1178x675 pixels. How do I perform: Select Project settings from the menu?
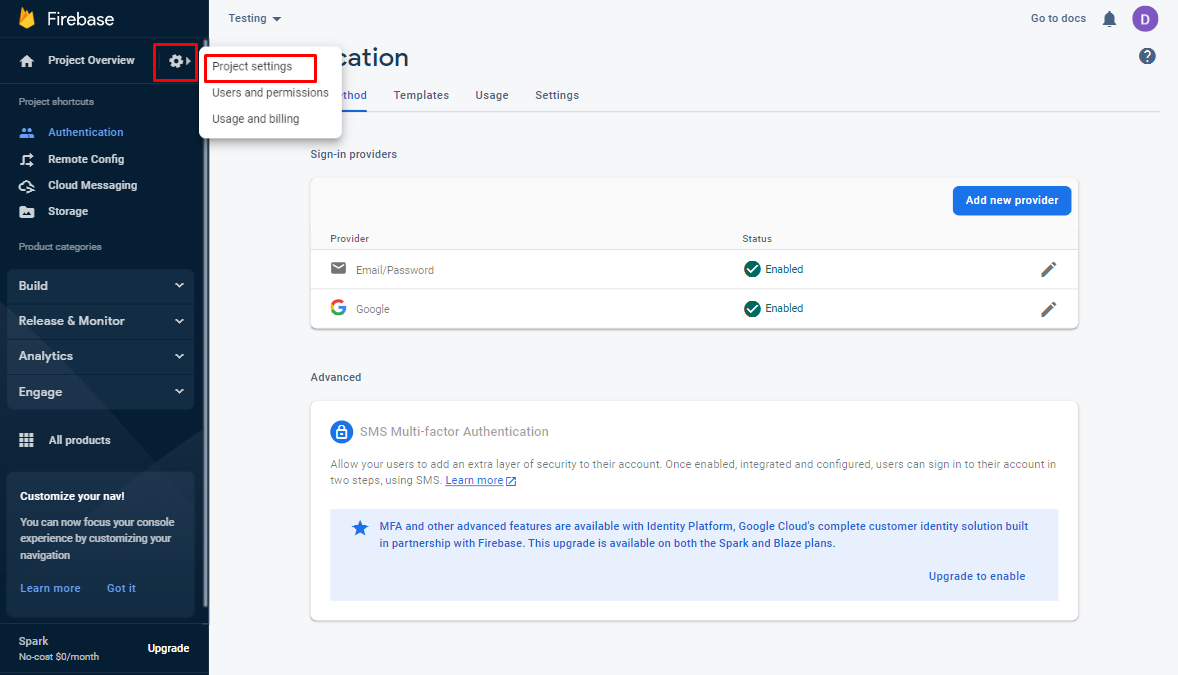252,66
